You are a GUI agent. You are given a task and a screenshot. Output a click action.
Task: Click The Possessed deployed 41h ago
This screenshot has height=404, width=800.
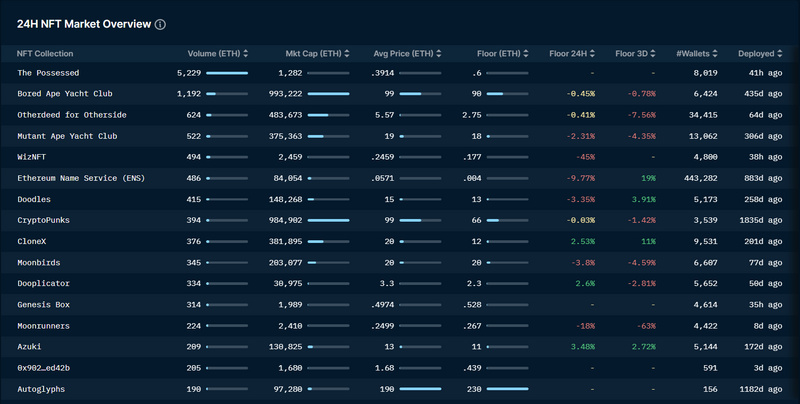(765, 73)
